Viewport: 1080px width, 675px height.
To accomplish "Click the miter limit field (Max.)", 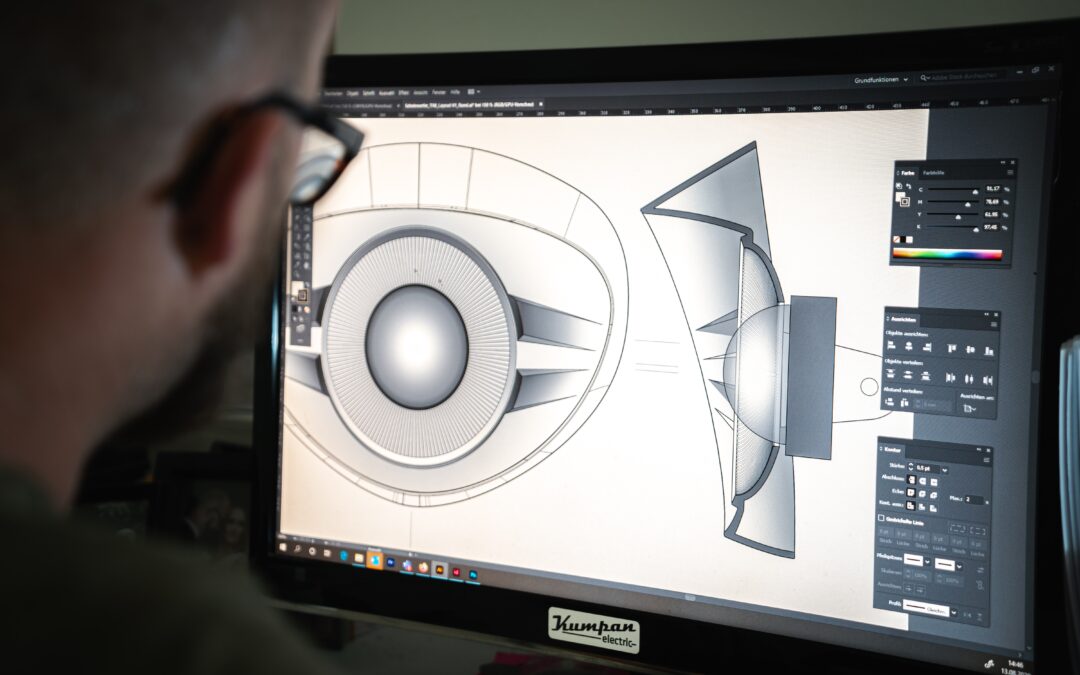I will coord(973,499).
